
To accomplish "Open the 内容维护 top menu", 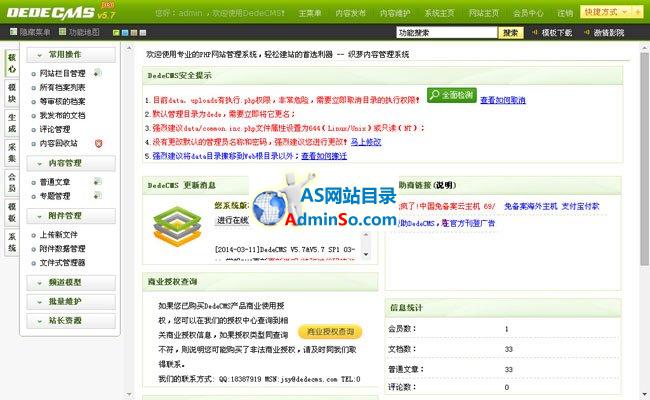I will pyautogui.click(x=395, y=13).
